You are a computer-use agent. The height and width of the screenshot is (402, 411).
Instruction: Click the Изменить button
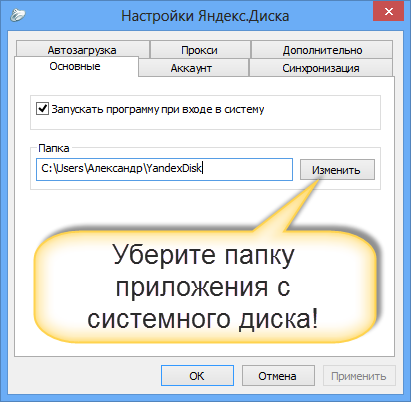(x=337, y=170)
